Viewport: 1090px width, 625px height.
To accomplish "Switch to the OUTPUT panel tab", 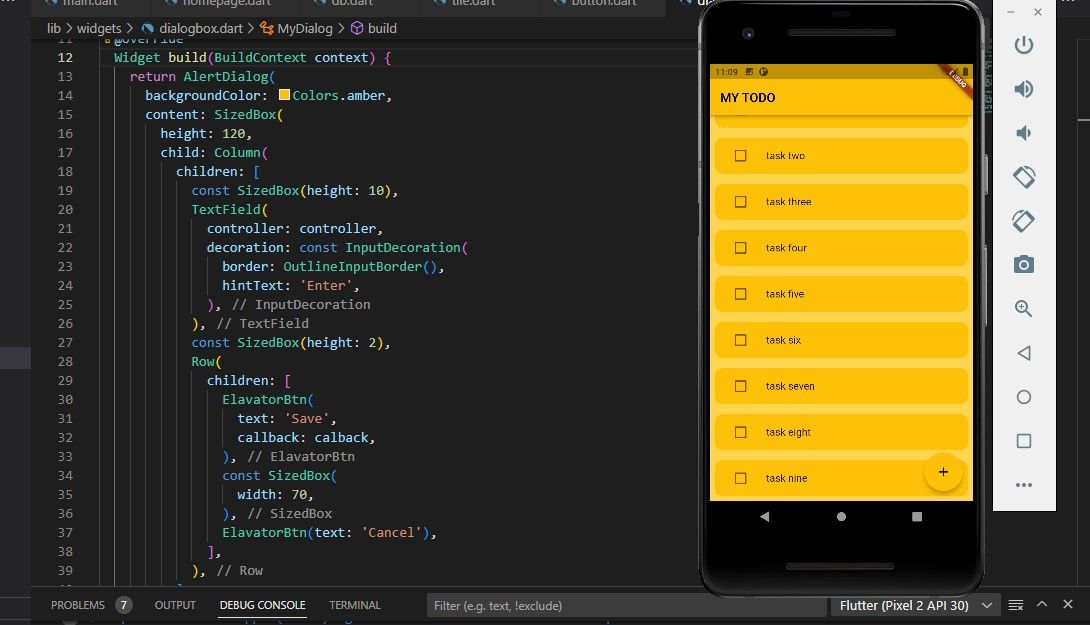I will 175,605.
